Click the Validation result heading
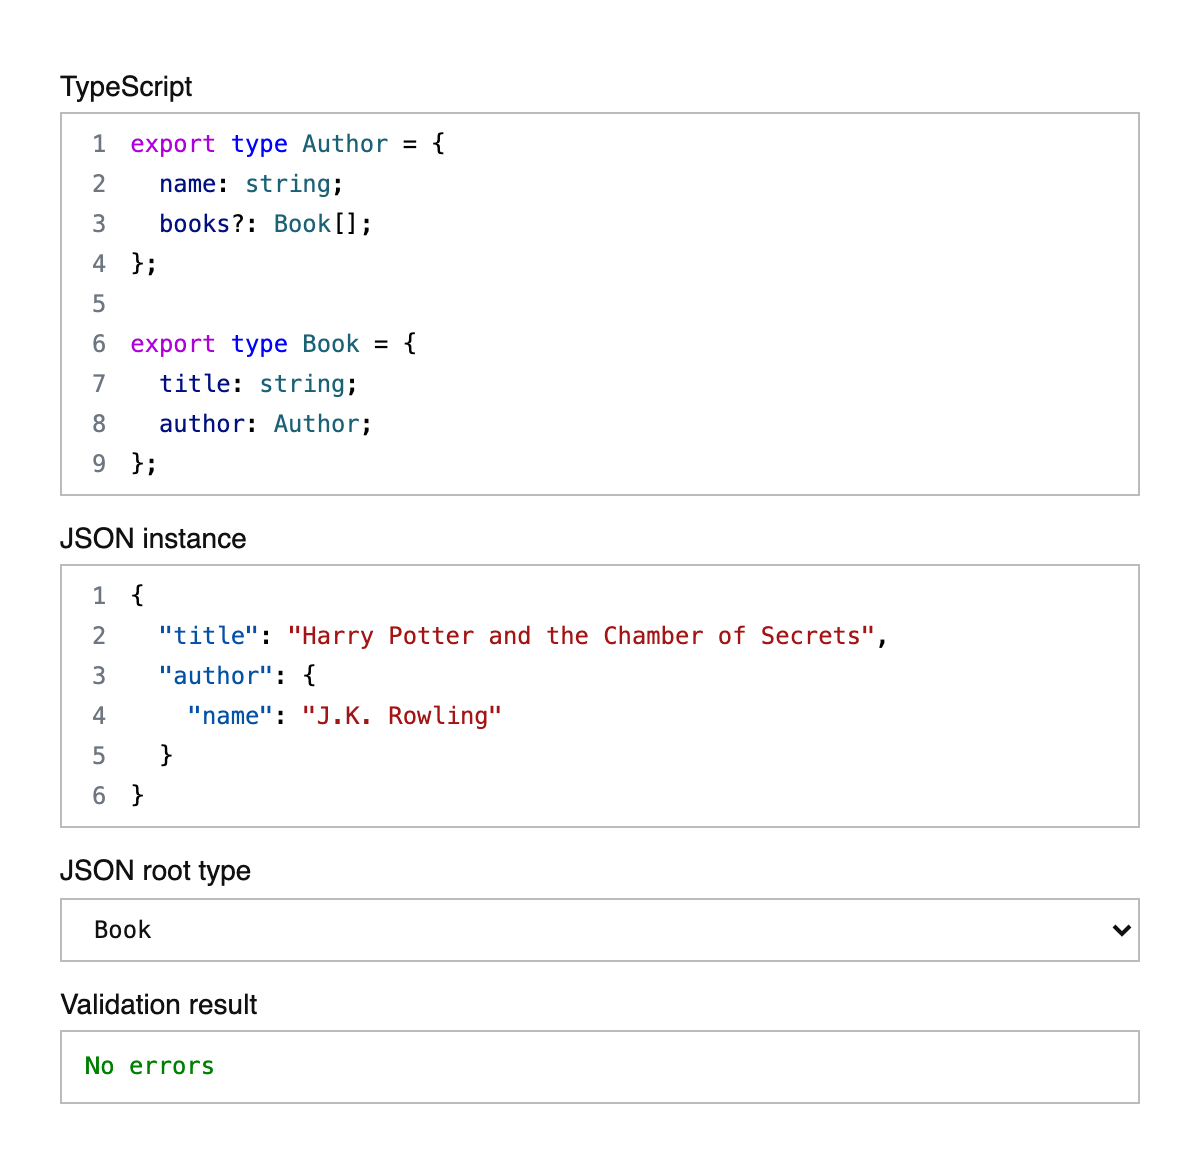The height and width of the screenshot is (1172, 1200). 159,1005
